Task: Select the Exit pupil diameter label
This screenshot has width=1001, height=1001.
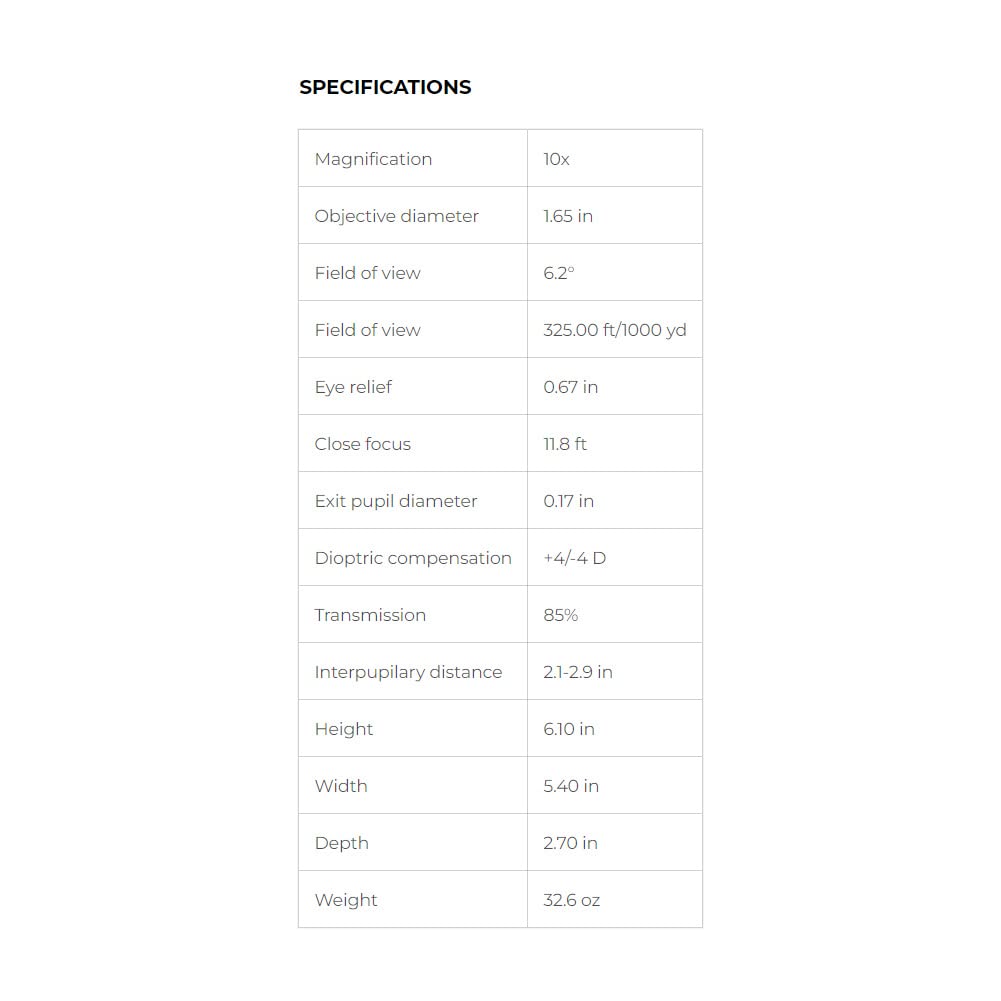Action: (x=396, y=501)
